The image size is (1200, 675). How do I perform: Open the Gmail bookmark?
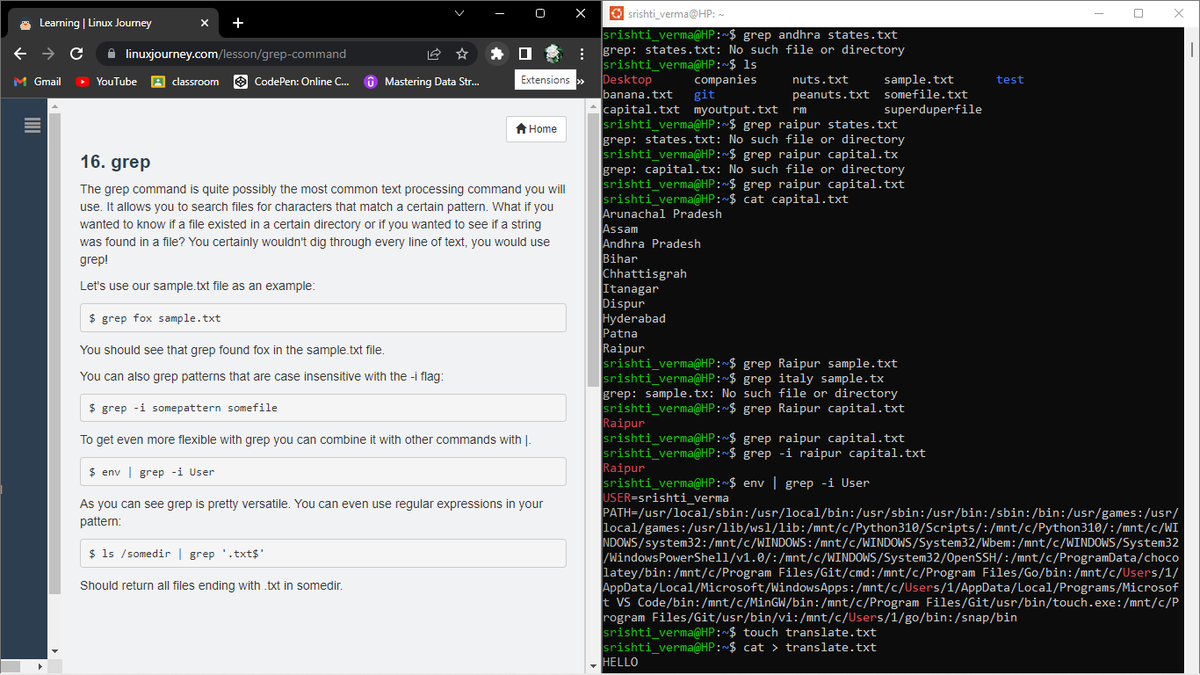pos(38,82)
